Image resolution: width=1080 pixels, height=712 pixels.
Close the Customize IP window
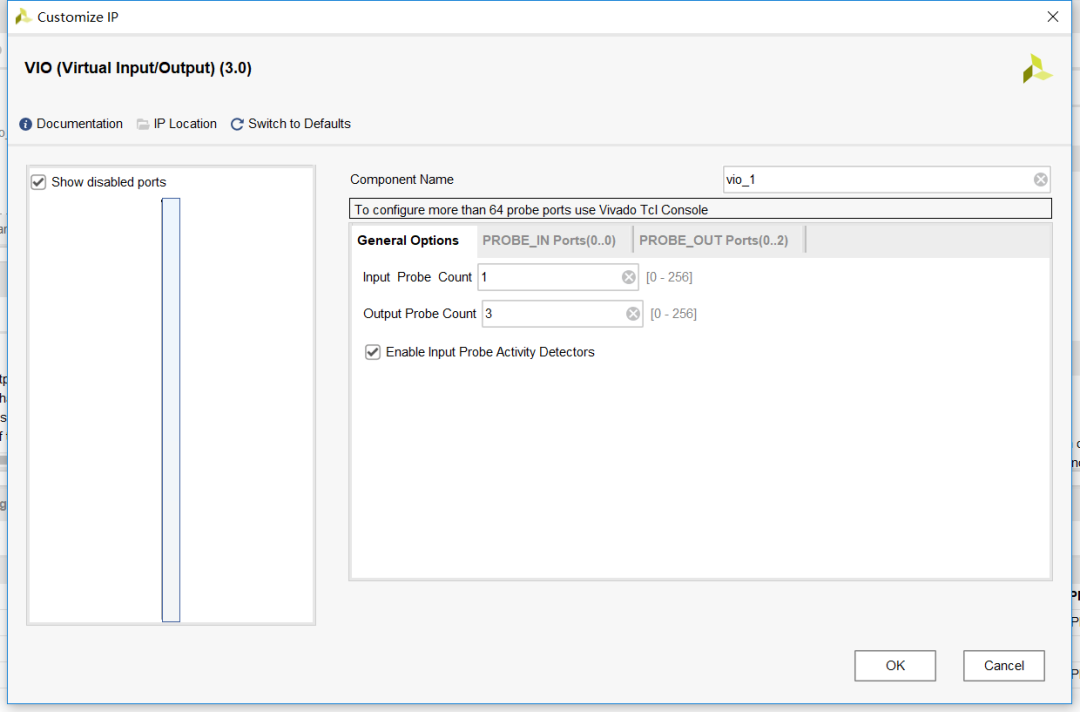pyautogui.click(x=1052, y=17)
